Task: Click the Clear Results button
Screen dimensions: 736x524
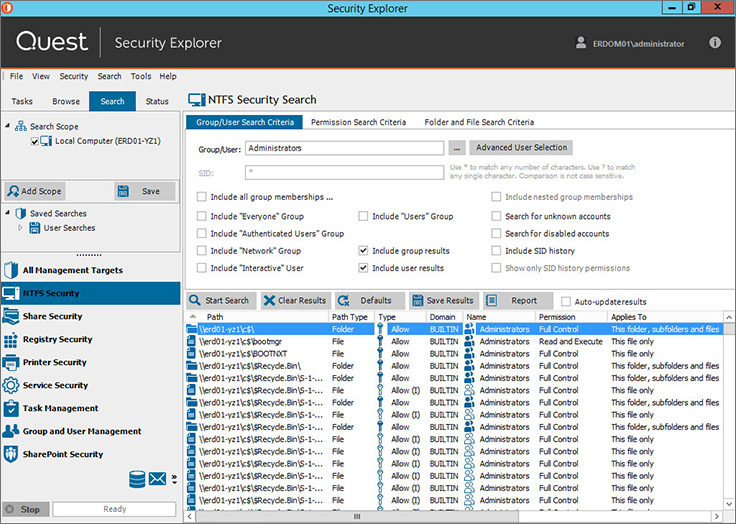Action: pos(296,301)
